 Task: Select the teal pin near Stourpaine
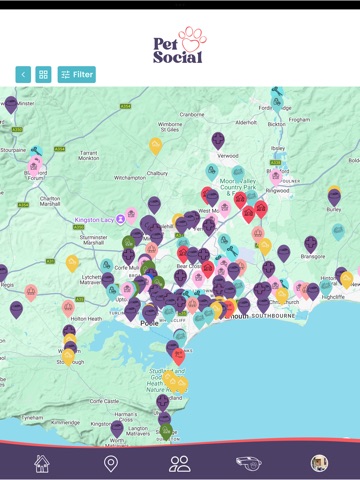pyautogui.click(x=36, y=151)
